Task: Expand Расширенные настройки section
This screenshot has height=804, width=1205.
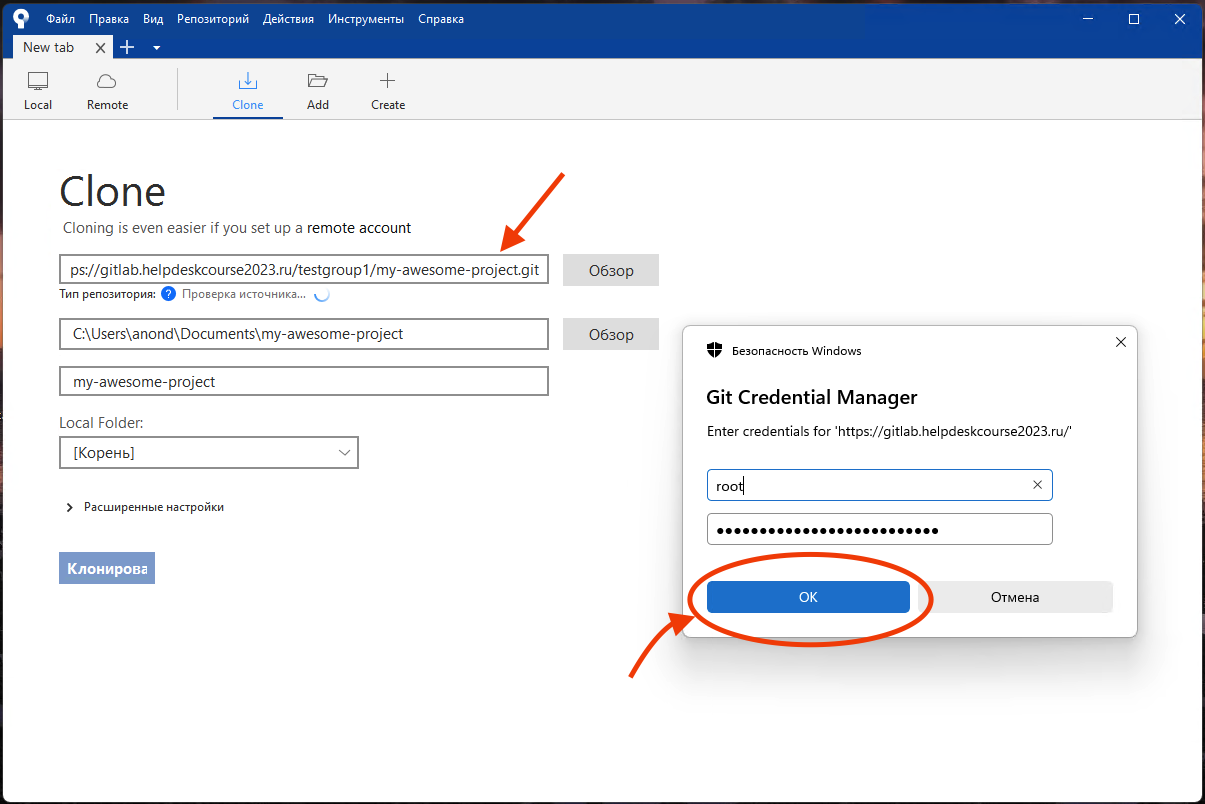Action: pyautogui.click(x=70, y=507)
